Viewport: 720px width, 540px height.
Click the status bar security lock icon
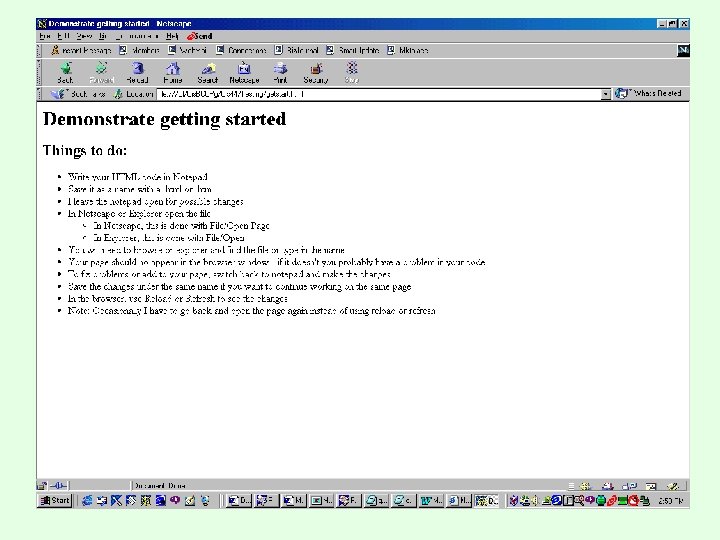42,485
